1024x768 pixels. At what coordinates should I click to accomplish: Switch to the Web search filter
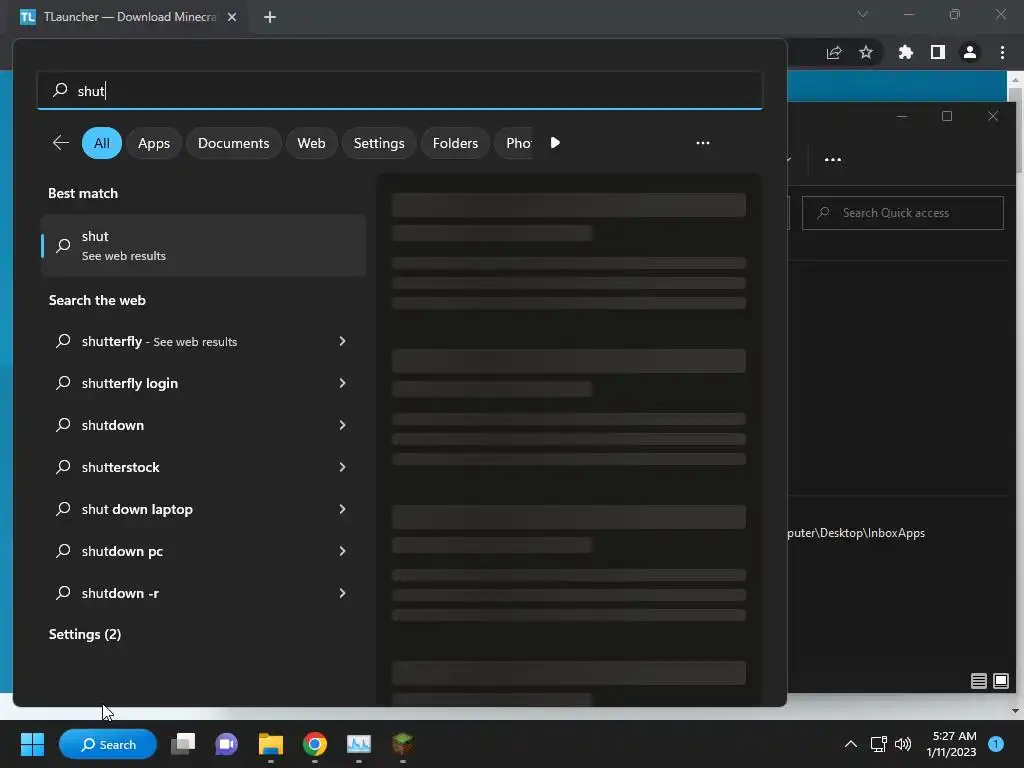tap(312, 143)
